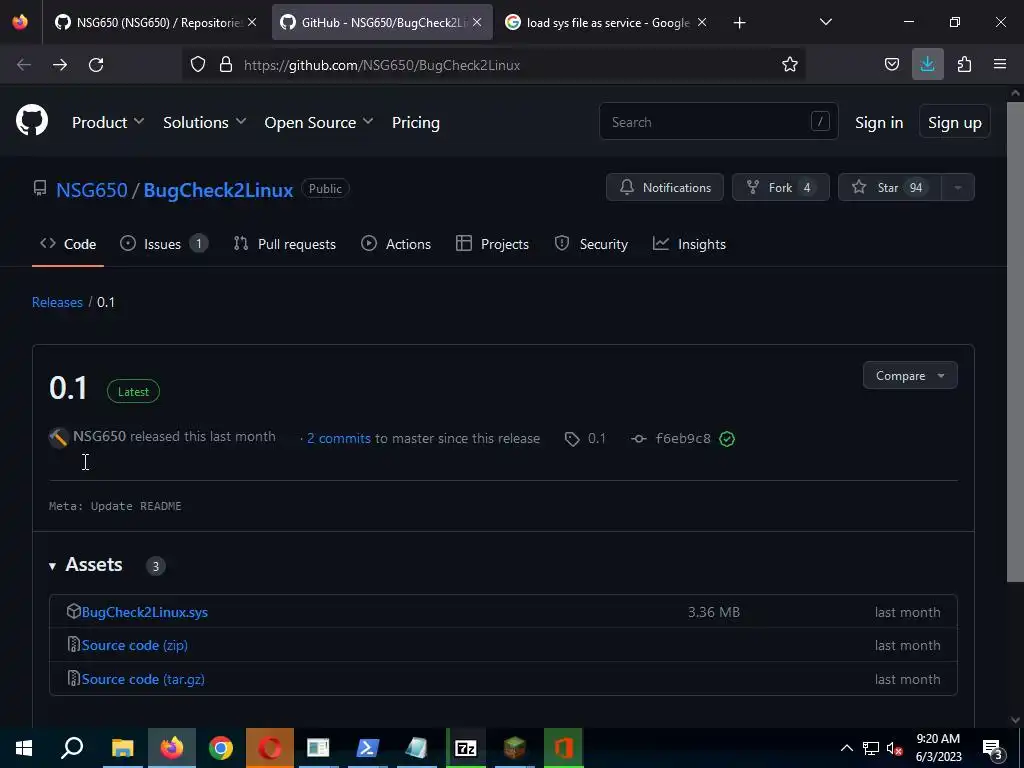Click Save to Pocket icon
Screen dimensions: 1024x768
coord(891,64)
